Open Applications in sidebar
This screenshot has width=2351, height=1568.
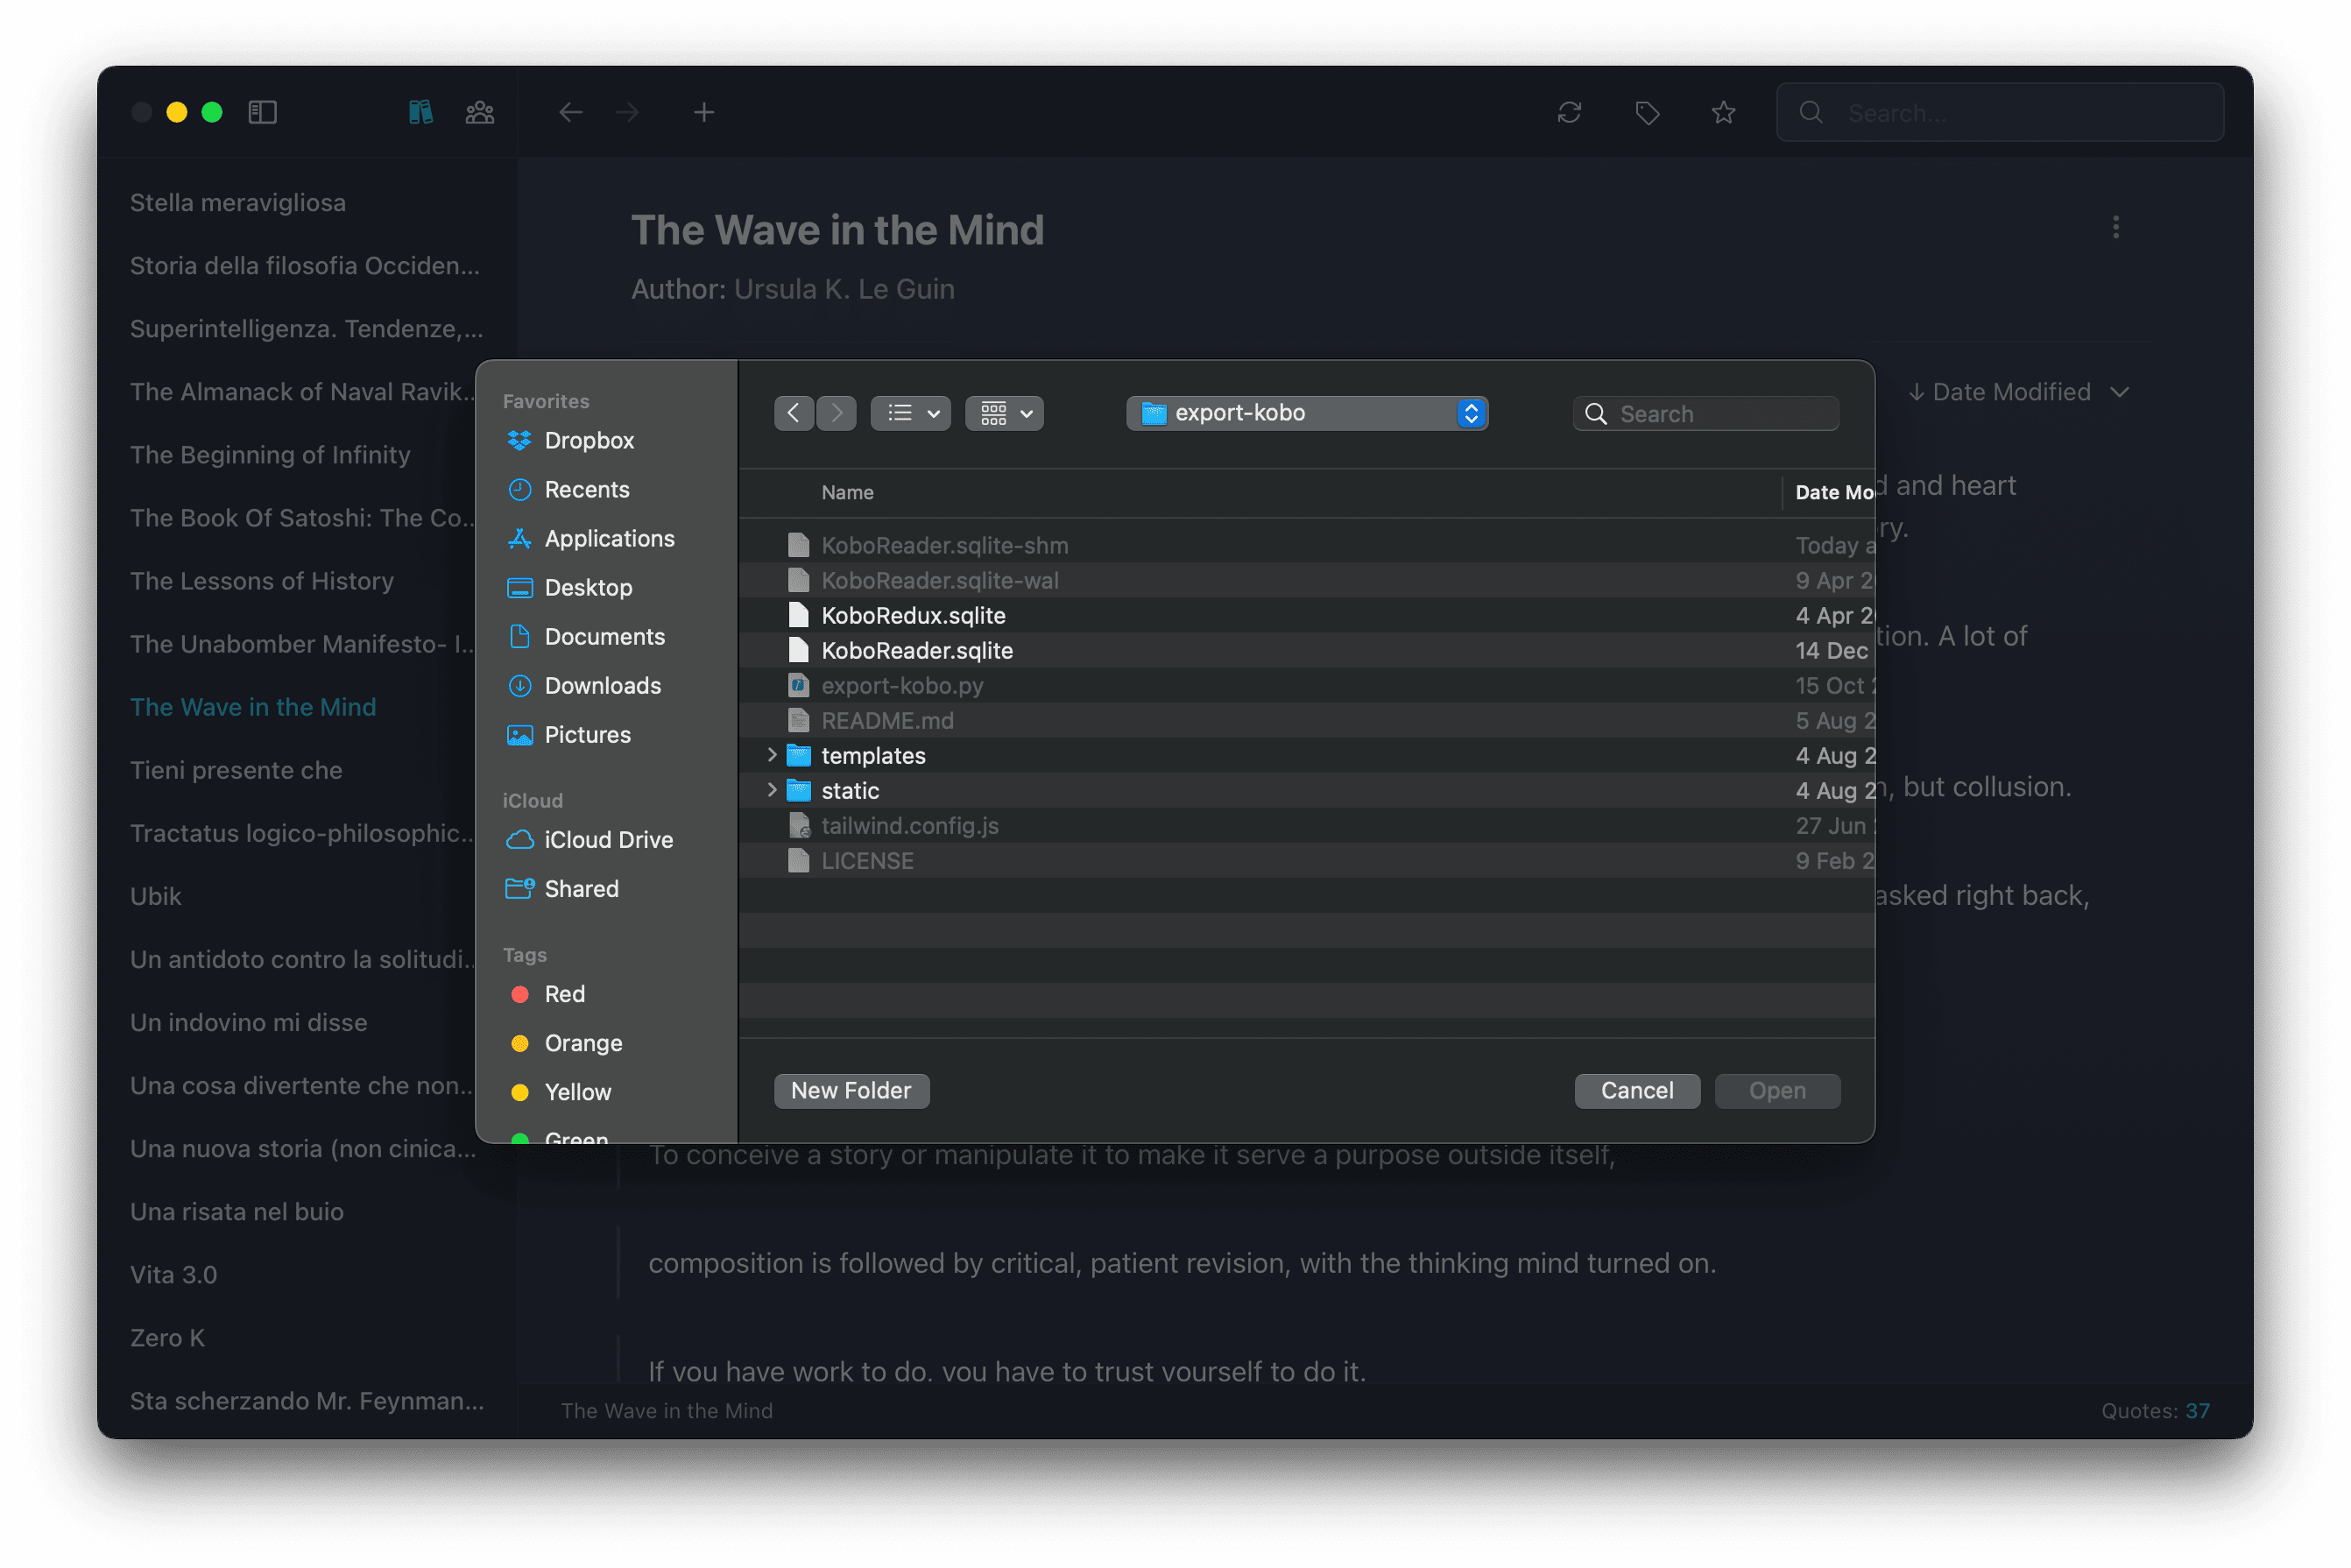609,538
